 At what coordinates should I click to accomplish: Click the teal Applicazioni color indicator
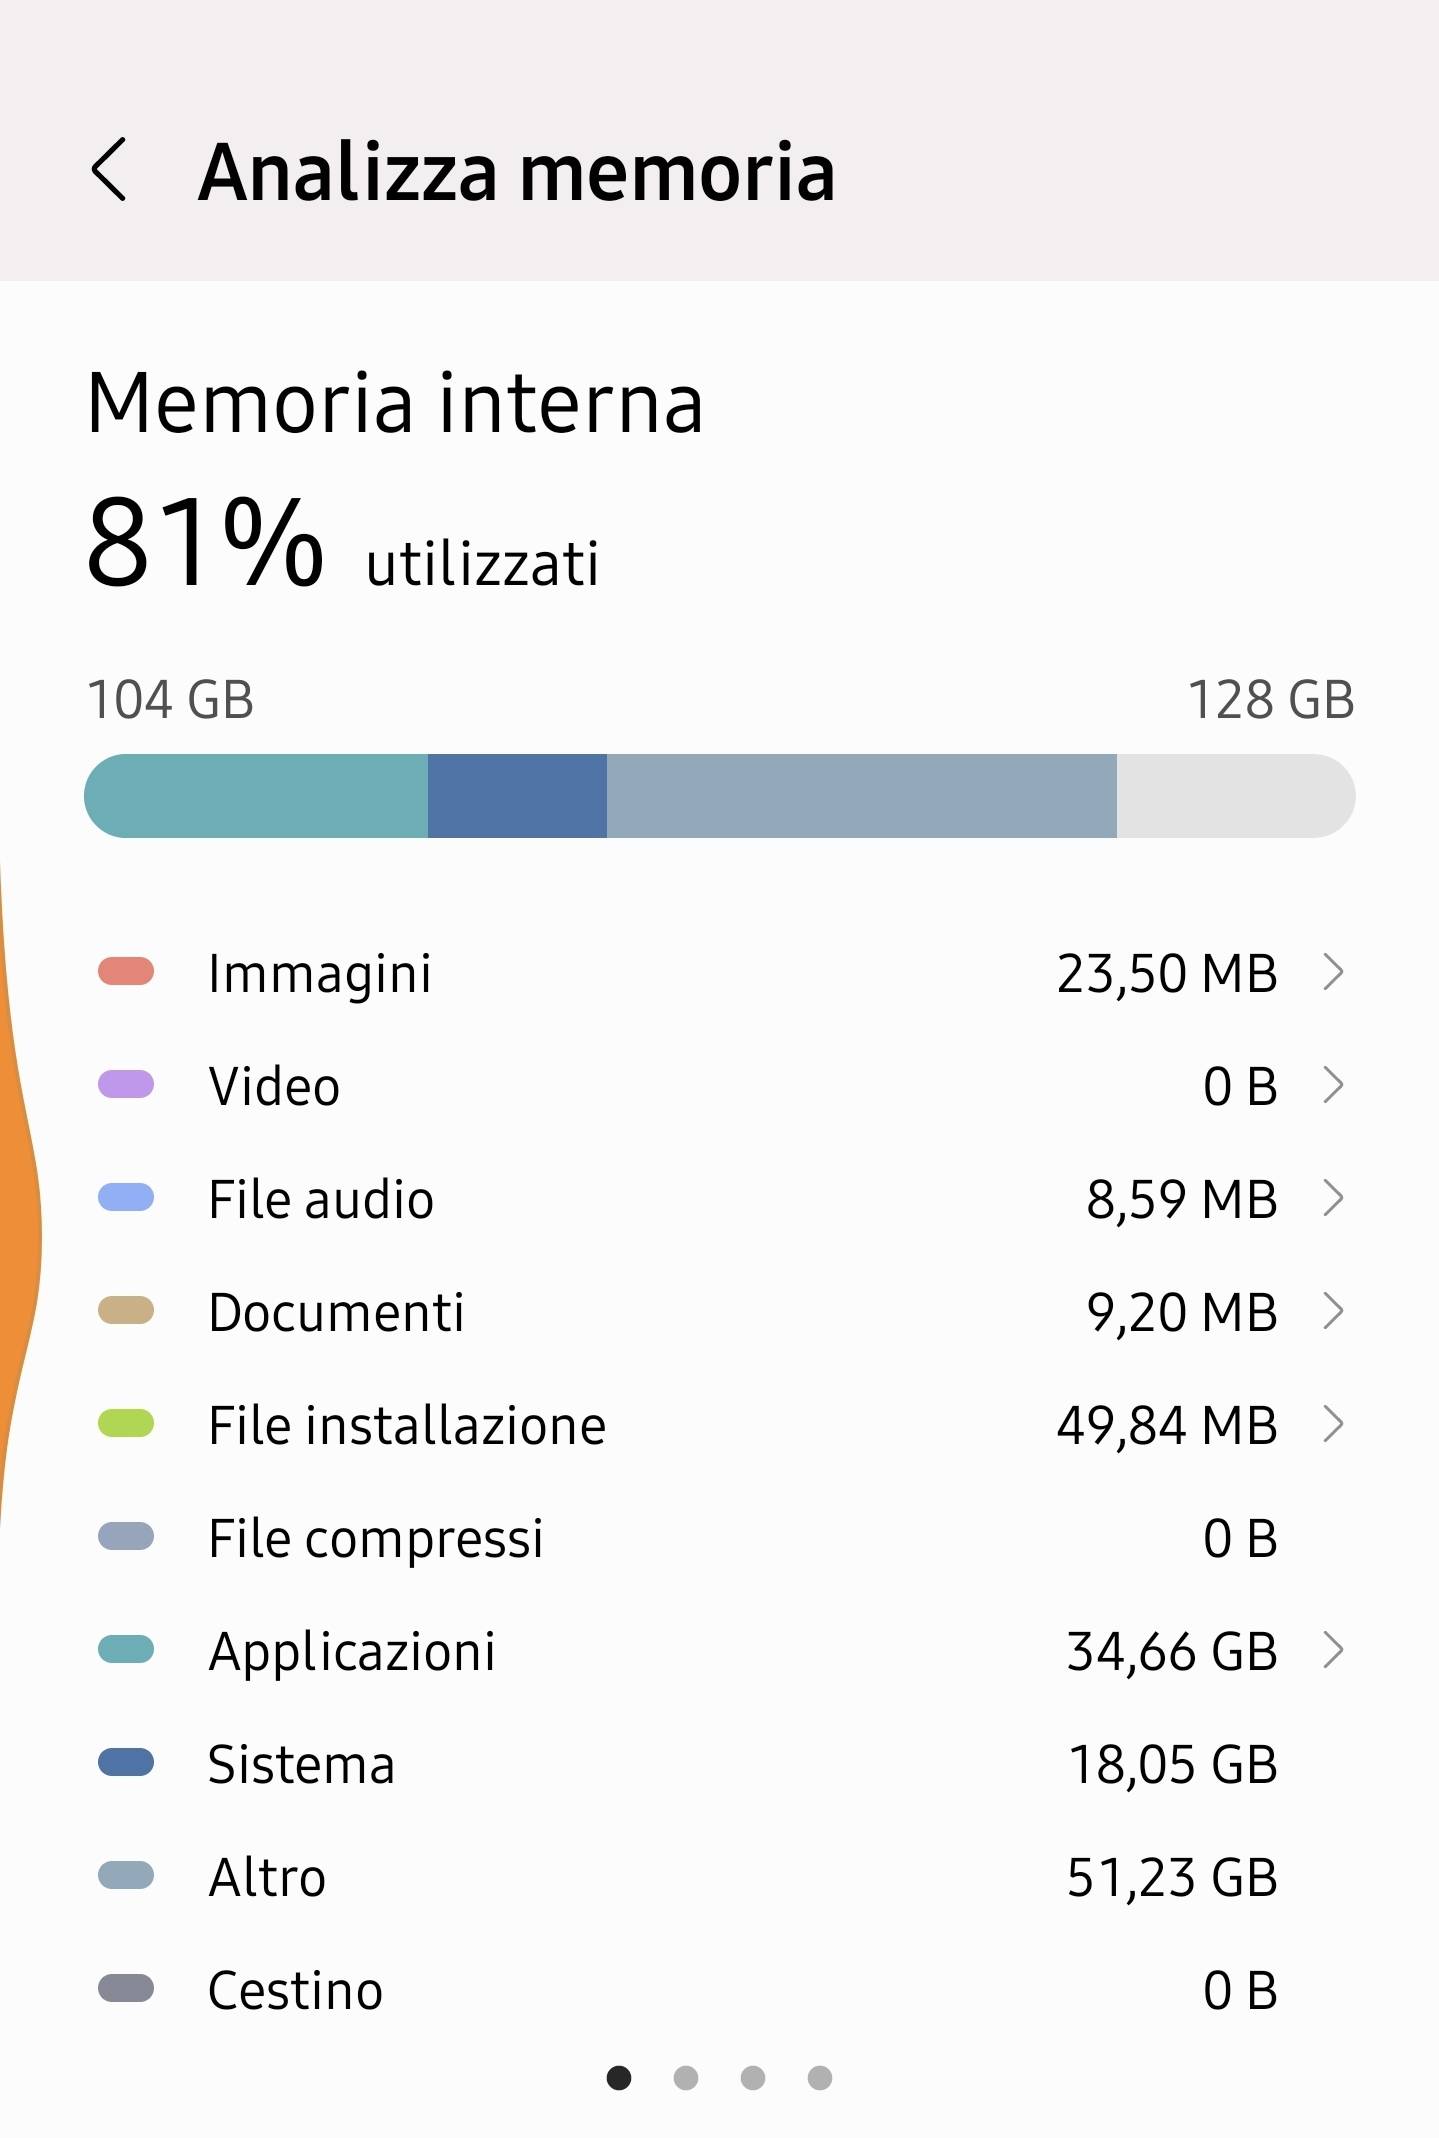coord(126,1650)
